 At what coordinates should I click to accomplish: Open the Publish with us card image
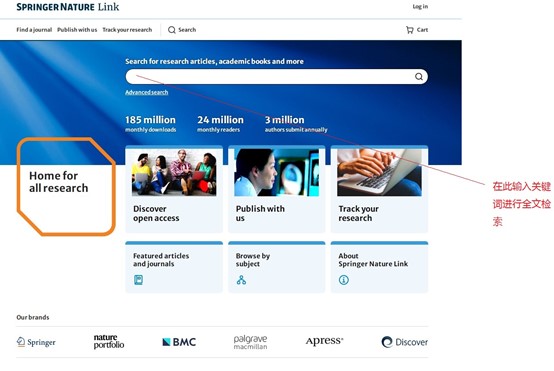click(x=277, y=172)
